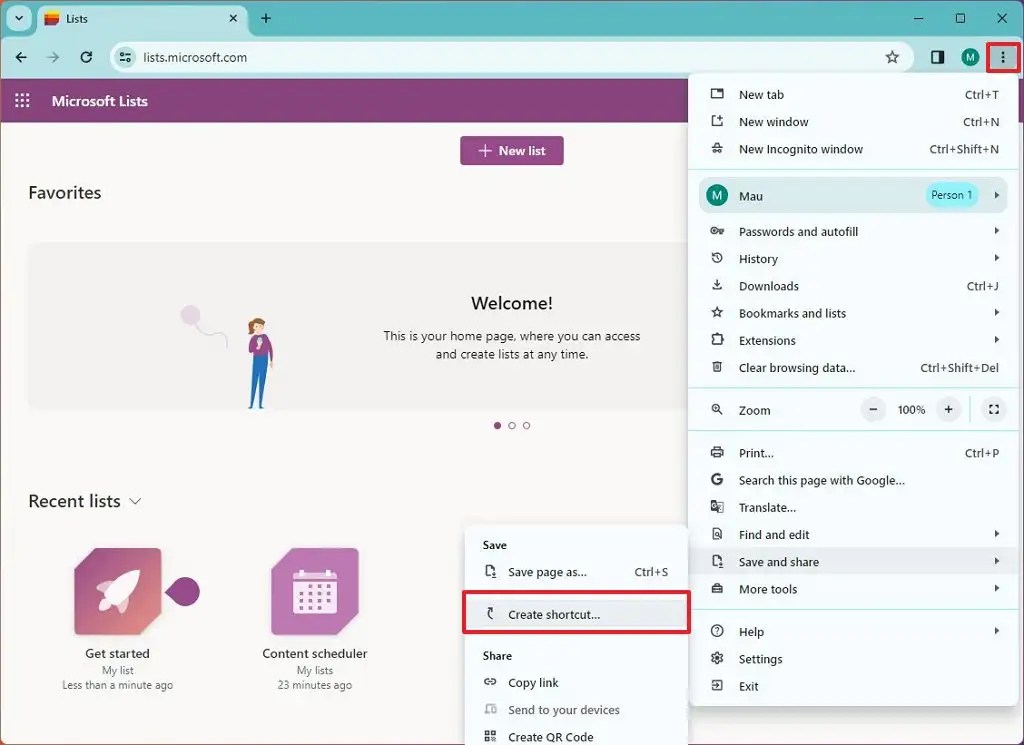This screenshot has height=745, width=1024.
Task: Reload the current page
Action: (87, 57)
